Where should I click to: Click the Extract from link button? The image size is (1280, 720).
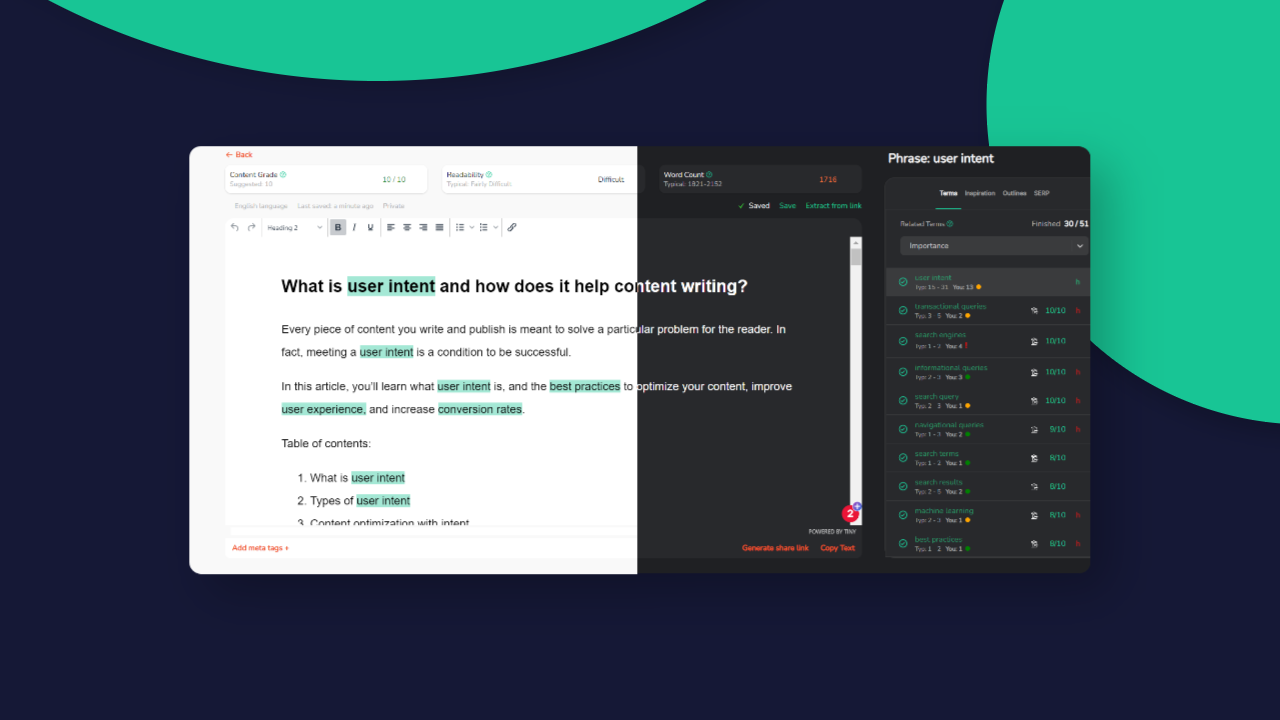click(833, 206)
